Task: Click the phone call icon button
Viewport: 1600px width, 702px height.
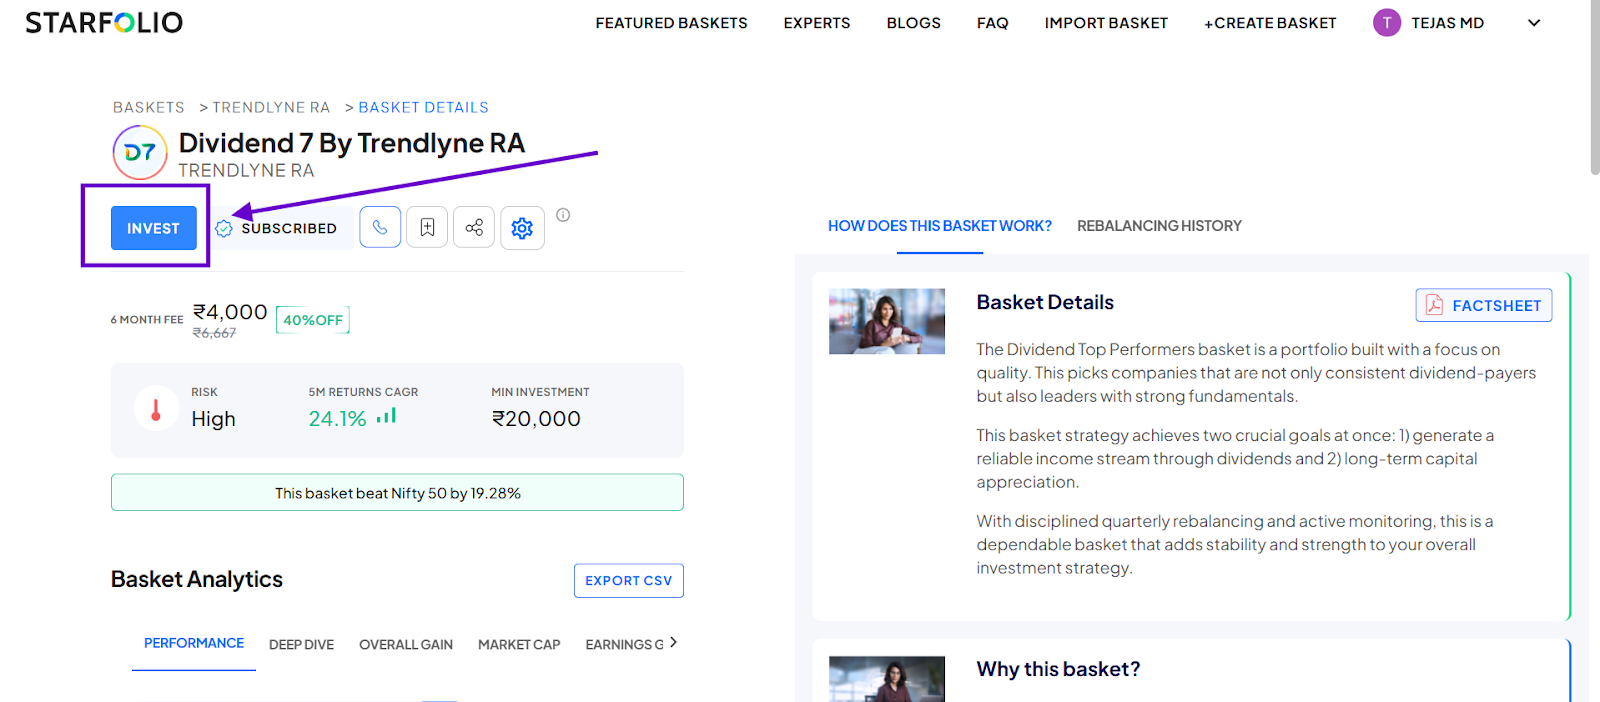Action: pyautogui.click(x=380, y=227)
